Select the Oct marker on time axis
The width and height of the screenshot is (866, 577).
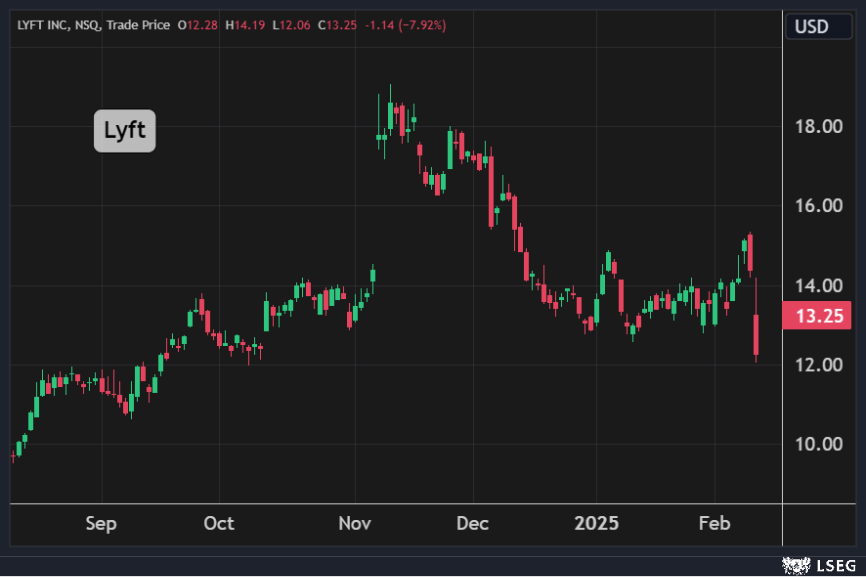coord(218,523)
